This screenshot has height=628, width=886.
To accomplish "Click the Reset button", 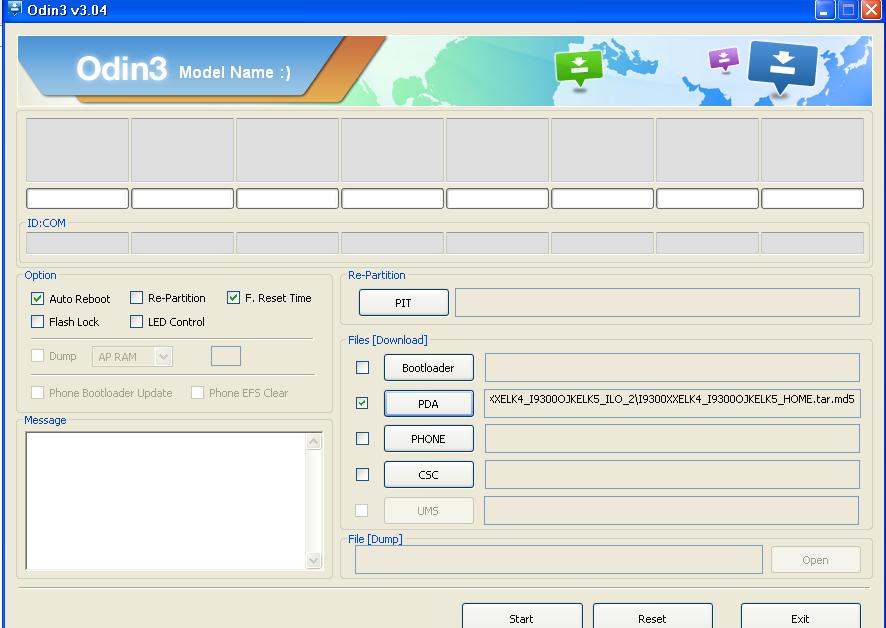I will point(653,616).
